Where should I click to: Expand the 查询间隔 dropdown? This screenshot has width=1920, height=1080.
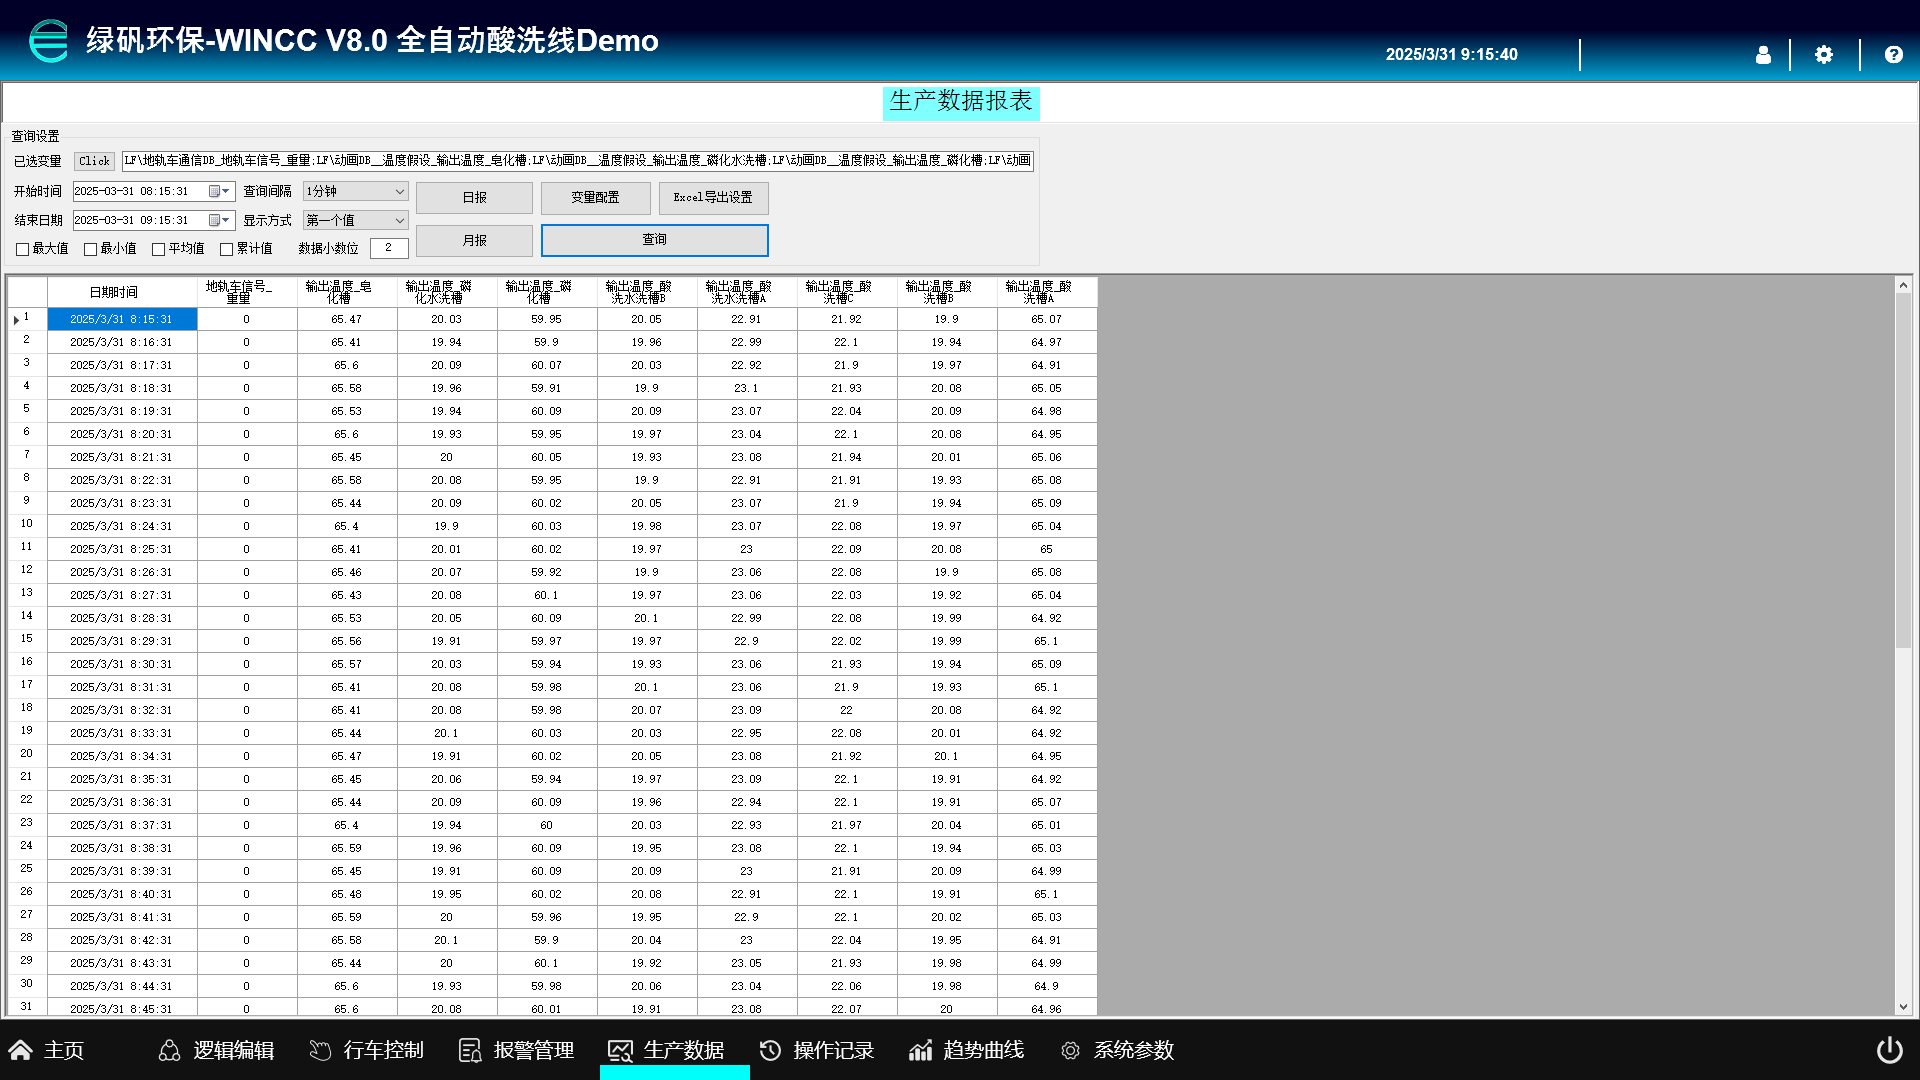tap(399, 191)
